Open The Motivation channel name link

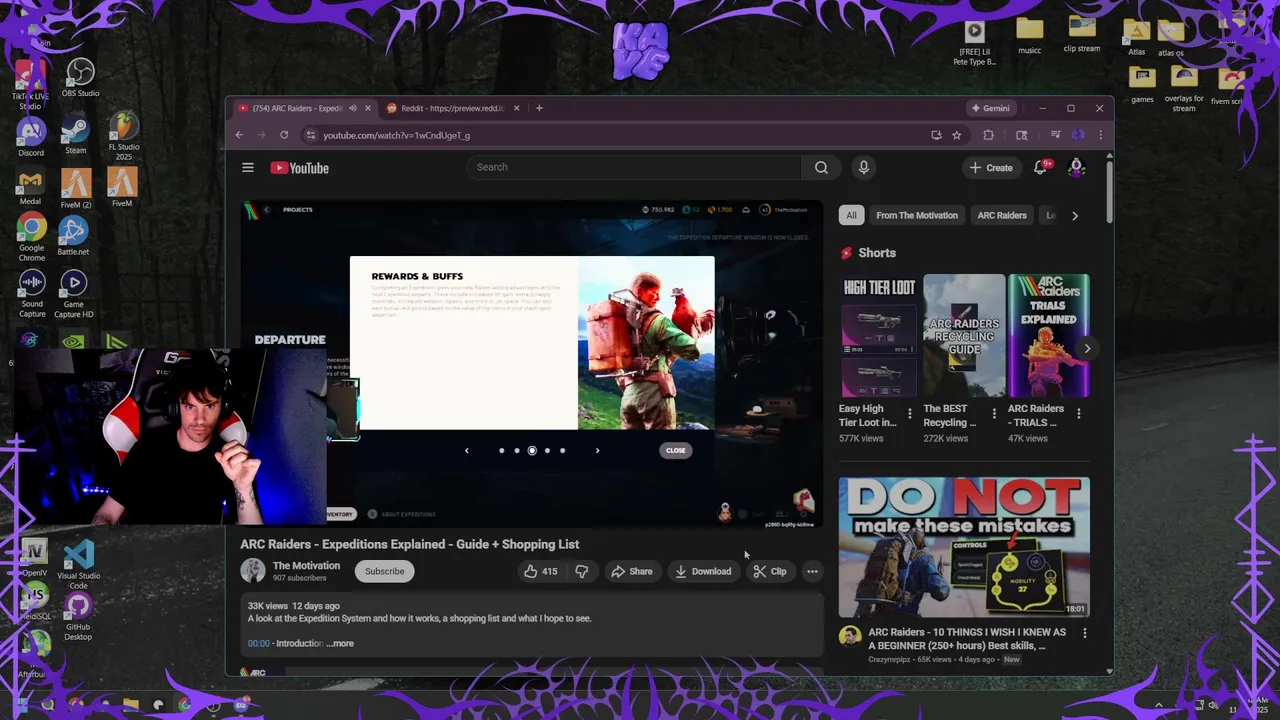(x=306, y=565)
